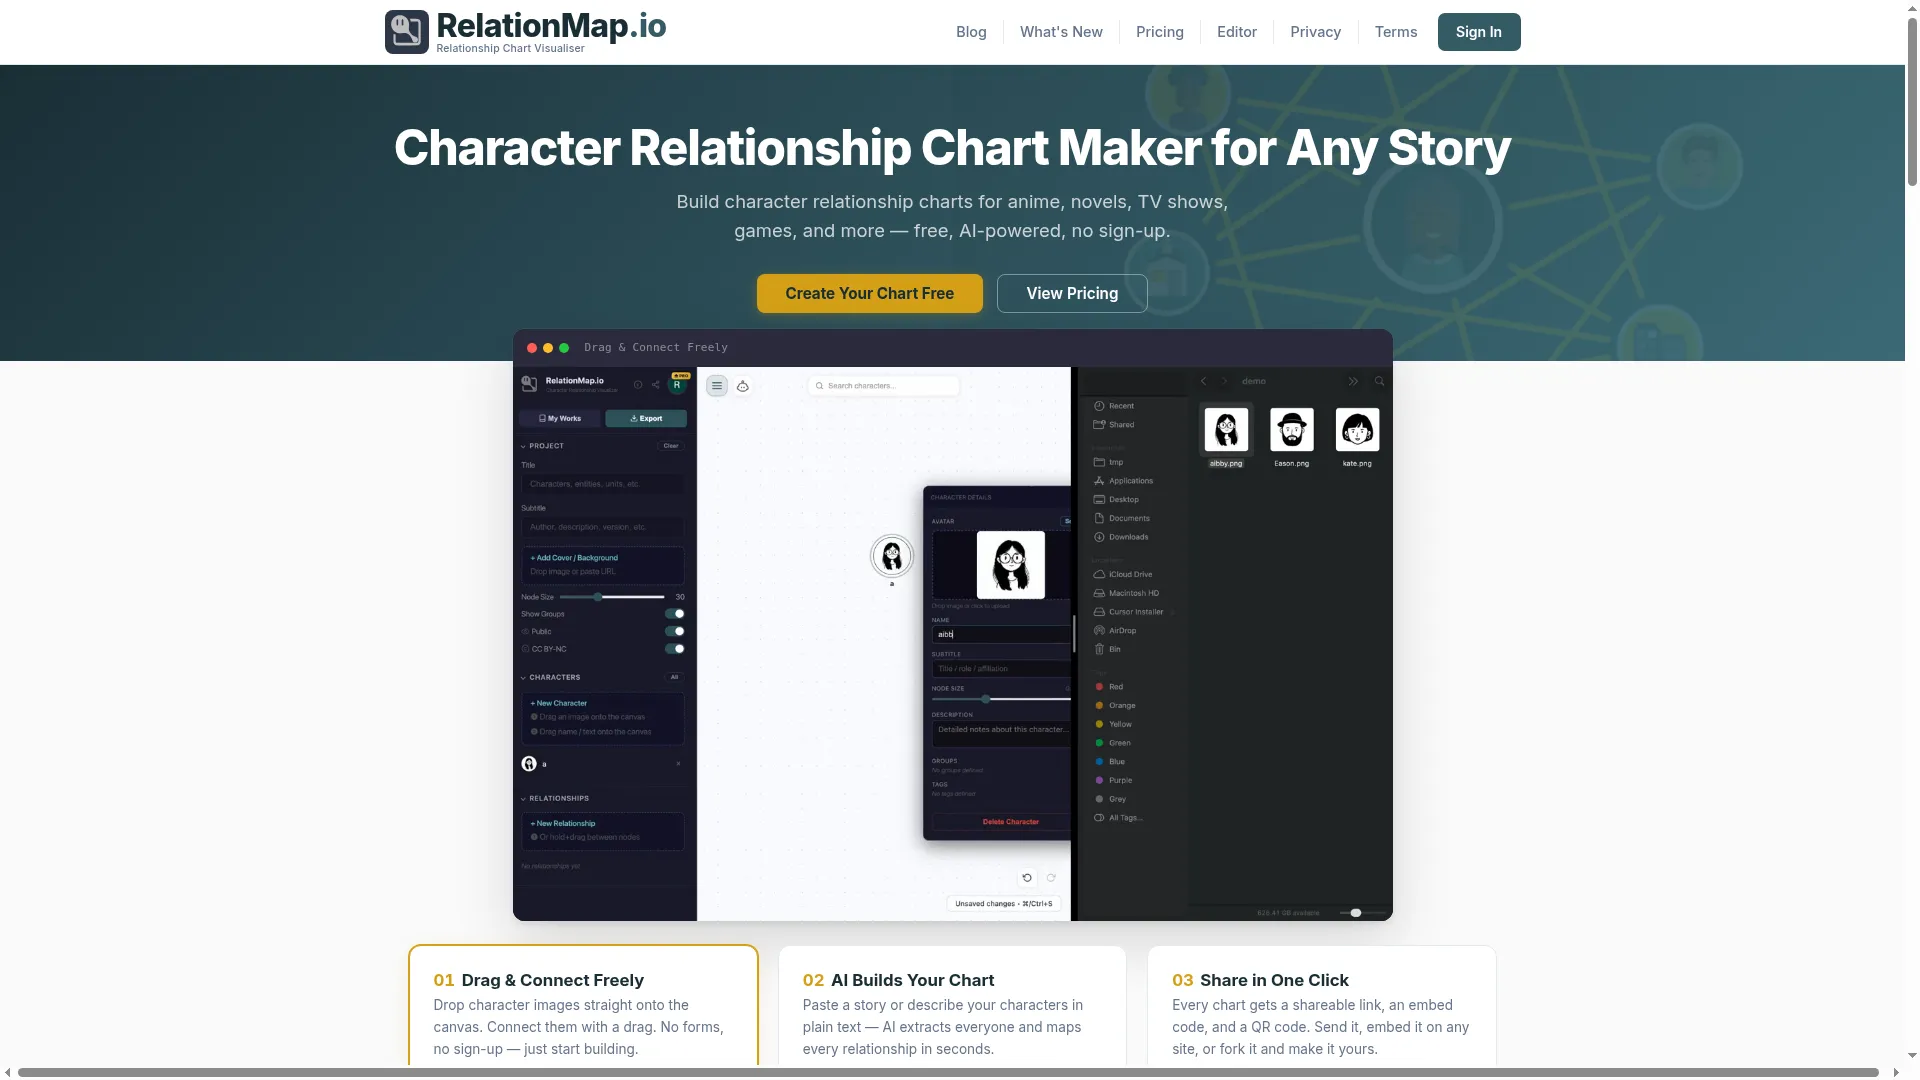
Task: Open AirDrop in Finder sidebar
Action: click(x=1116, y=631)
